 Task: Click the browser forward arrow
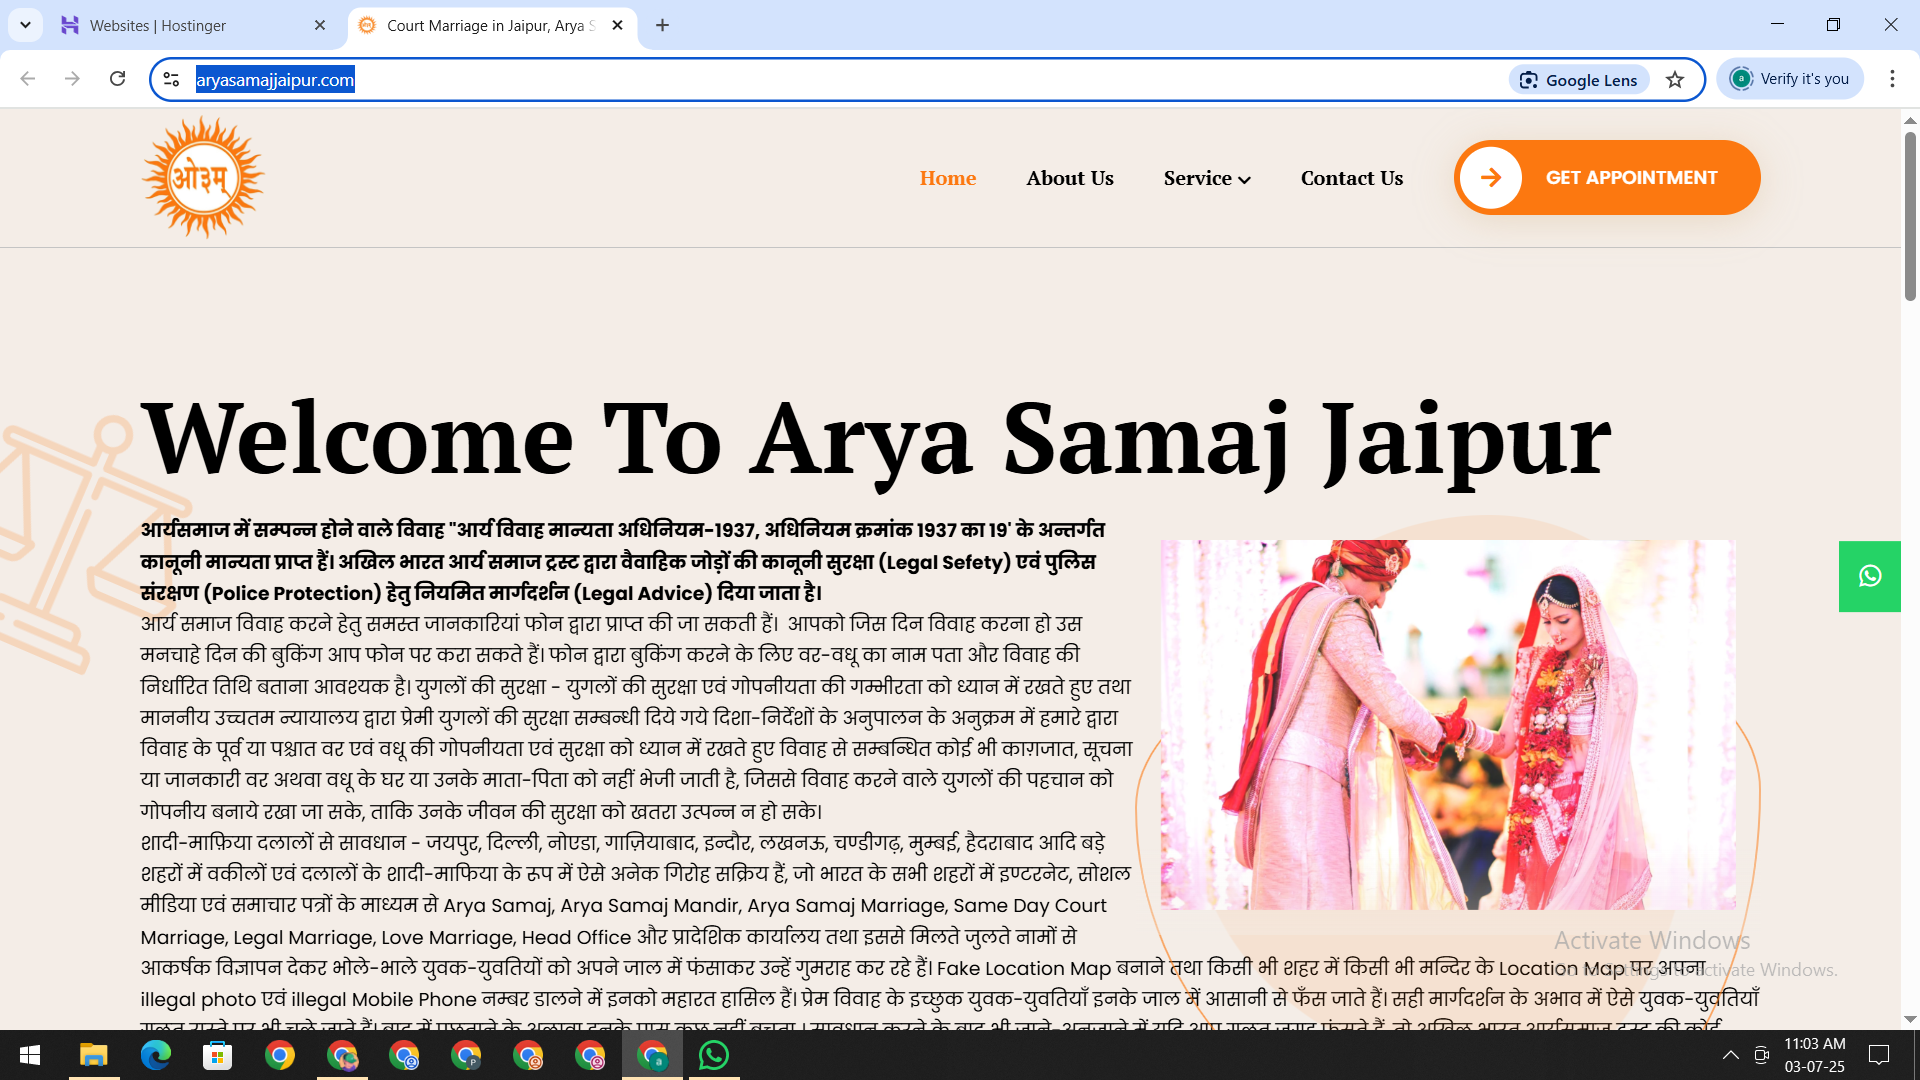click(x=72, y=79)
